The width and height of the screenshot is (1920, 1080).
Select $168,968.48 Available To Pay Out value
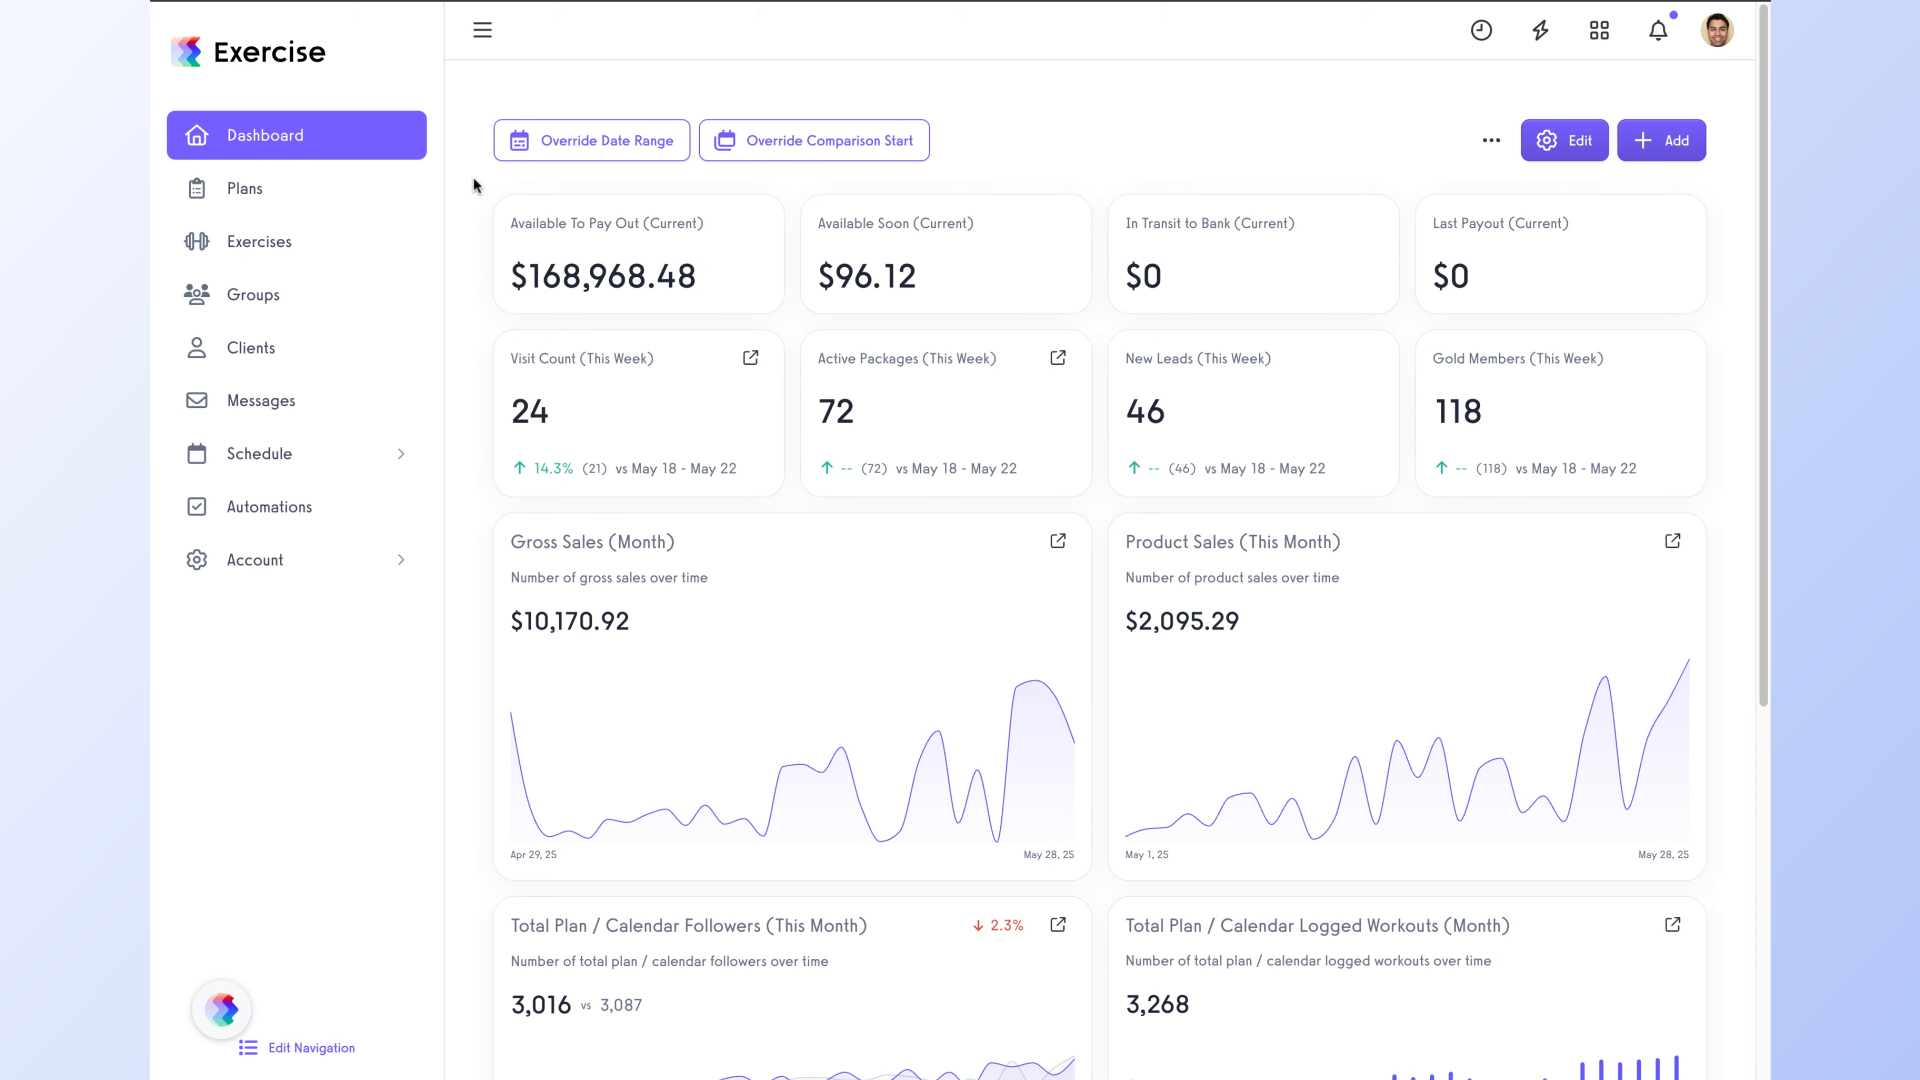pos(603,276)
